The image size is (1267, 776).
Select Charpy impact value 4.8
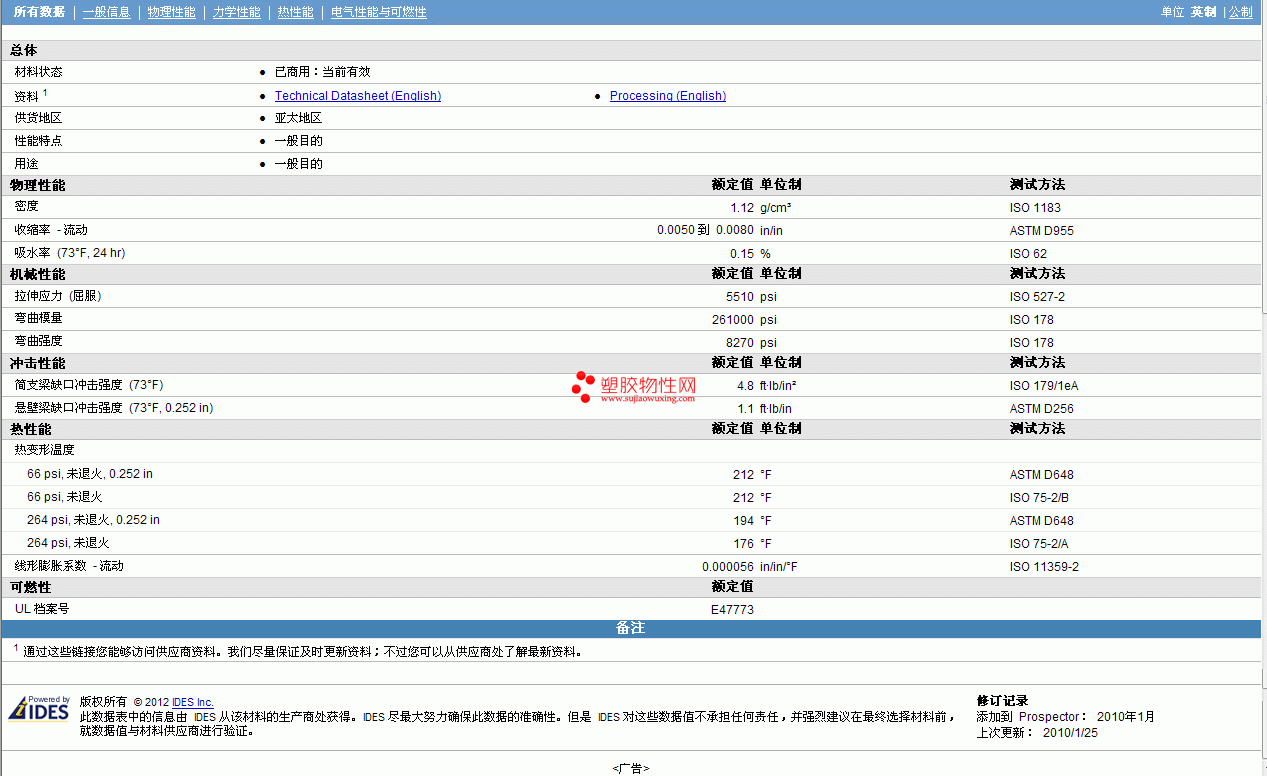tap(745, 386)
